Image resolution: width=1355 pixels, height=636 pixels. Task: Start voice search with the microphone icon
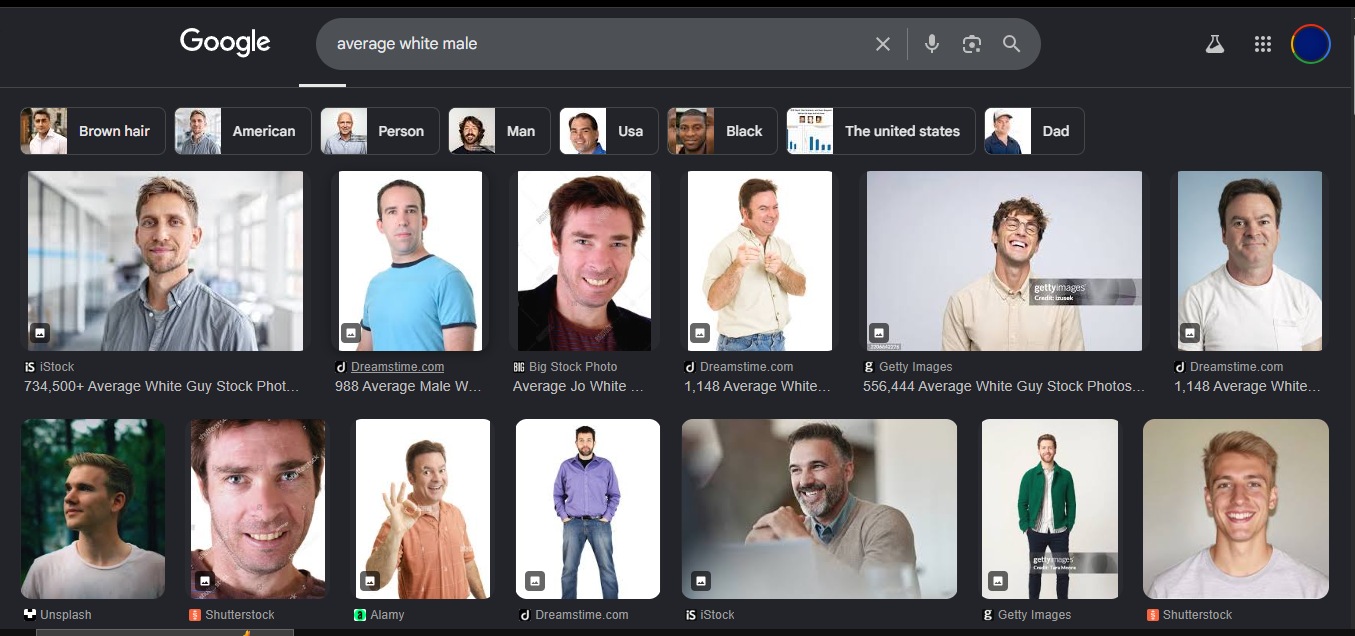[x=932, y=44]
